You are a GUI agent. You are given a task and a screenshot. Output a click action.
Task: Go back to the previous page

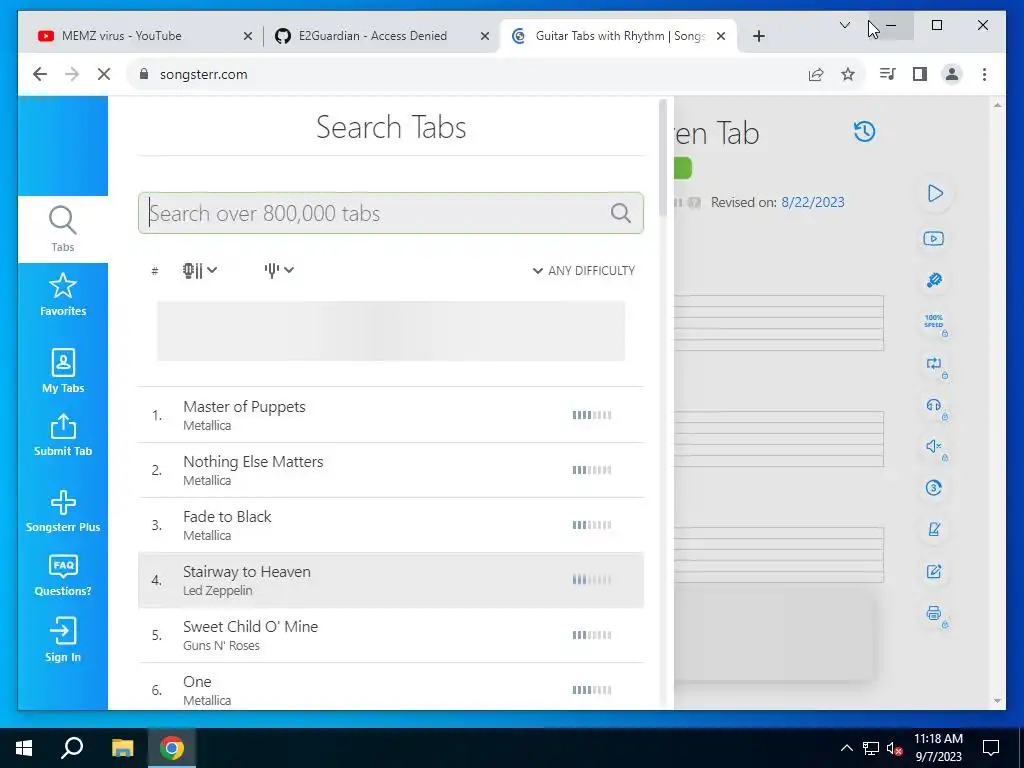[x=40, y=74]
